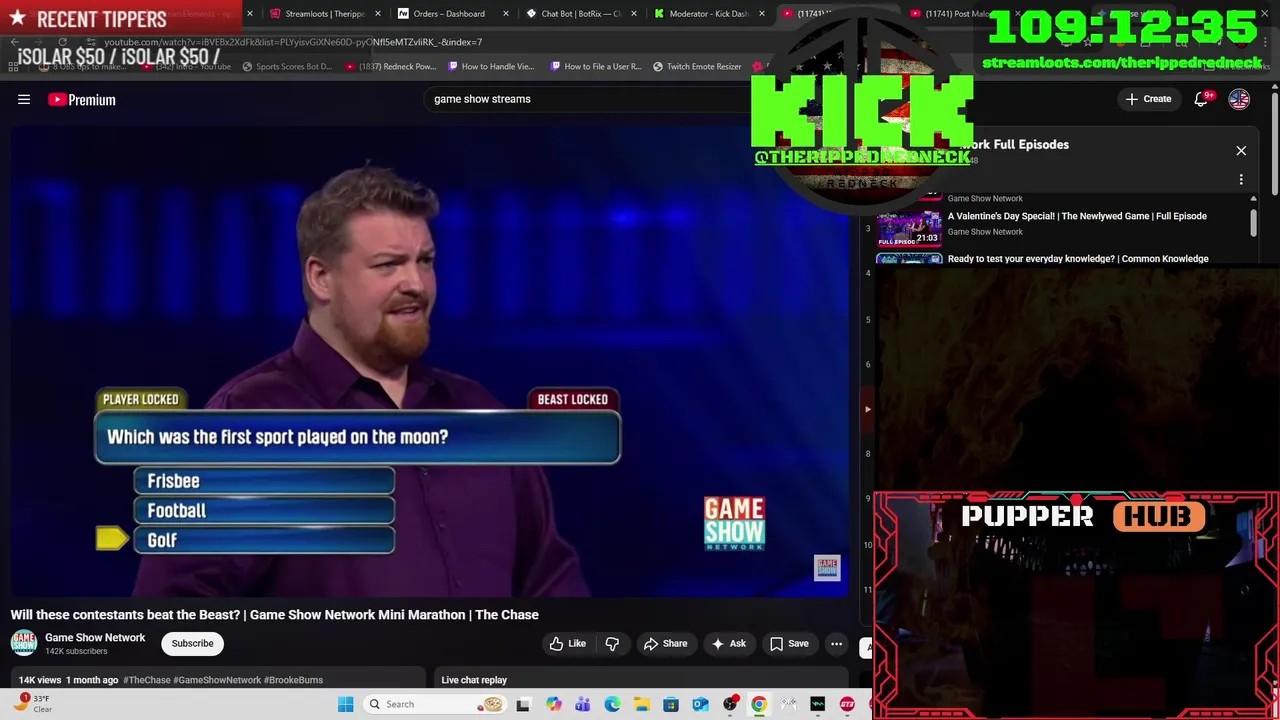Image resolution: width=1280 pixels, height=720 pixels.
Task: Like the video
Action: pos(568,644)
